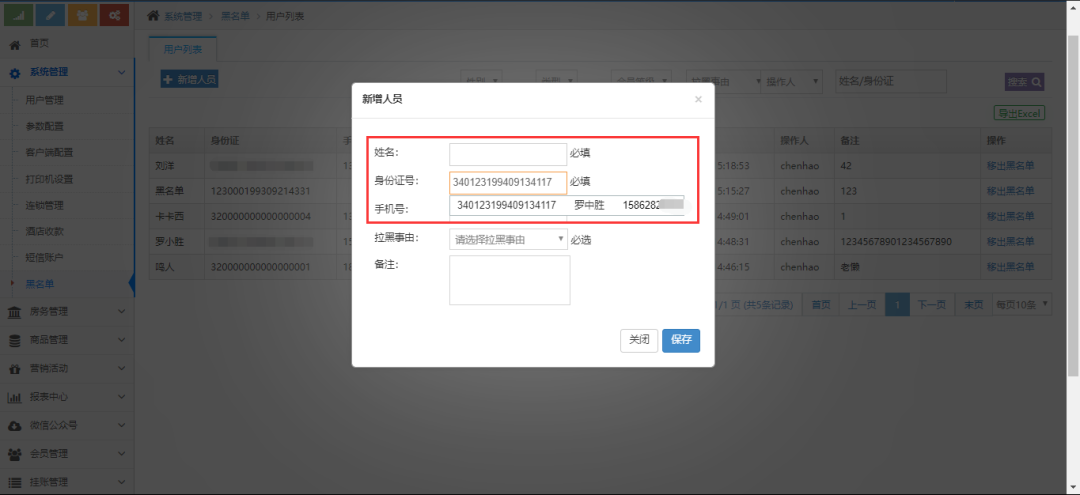Go to 首页 in the pagination
The width and height of the screenshot is (1080, 495).
[x=820, y=304]
